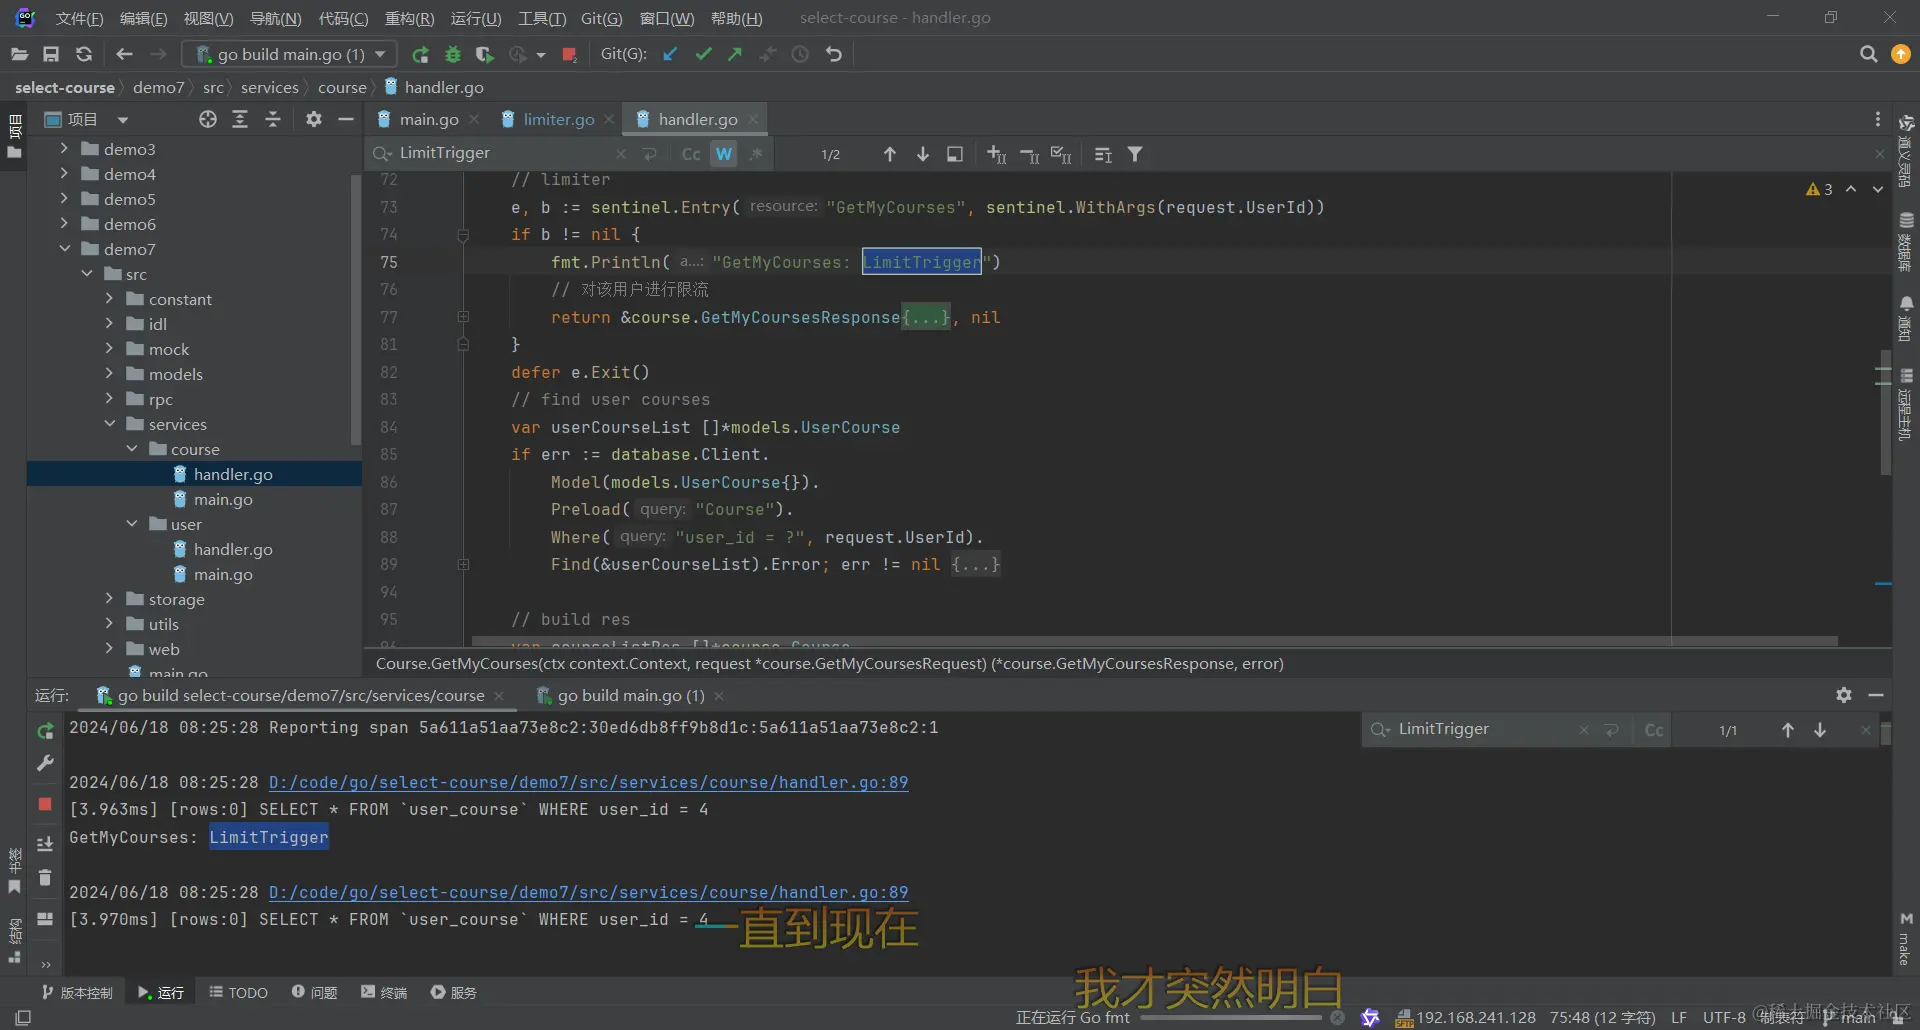1920x1030 pixels.
Task: Expand the storage folder
Action: click(x=109, y=598)
